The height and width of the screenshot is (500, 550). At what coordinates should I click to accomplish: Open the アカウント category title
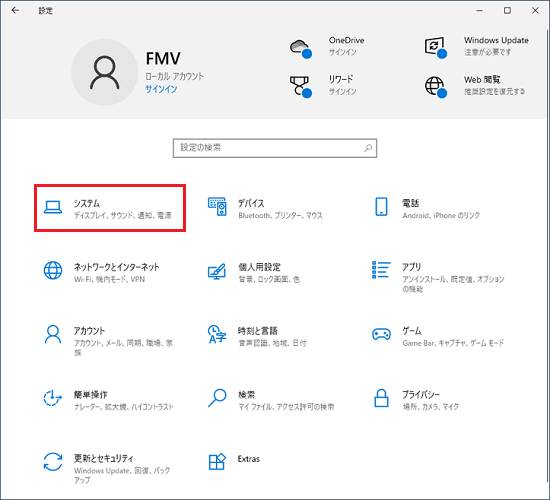(x=89, y=331)
